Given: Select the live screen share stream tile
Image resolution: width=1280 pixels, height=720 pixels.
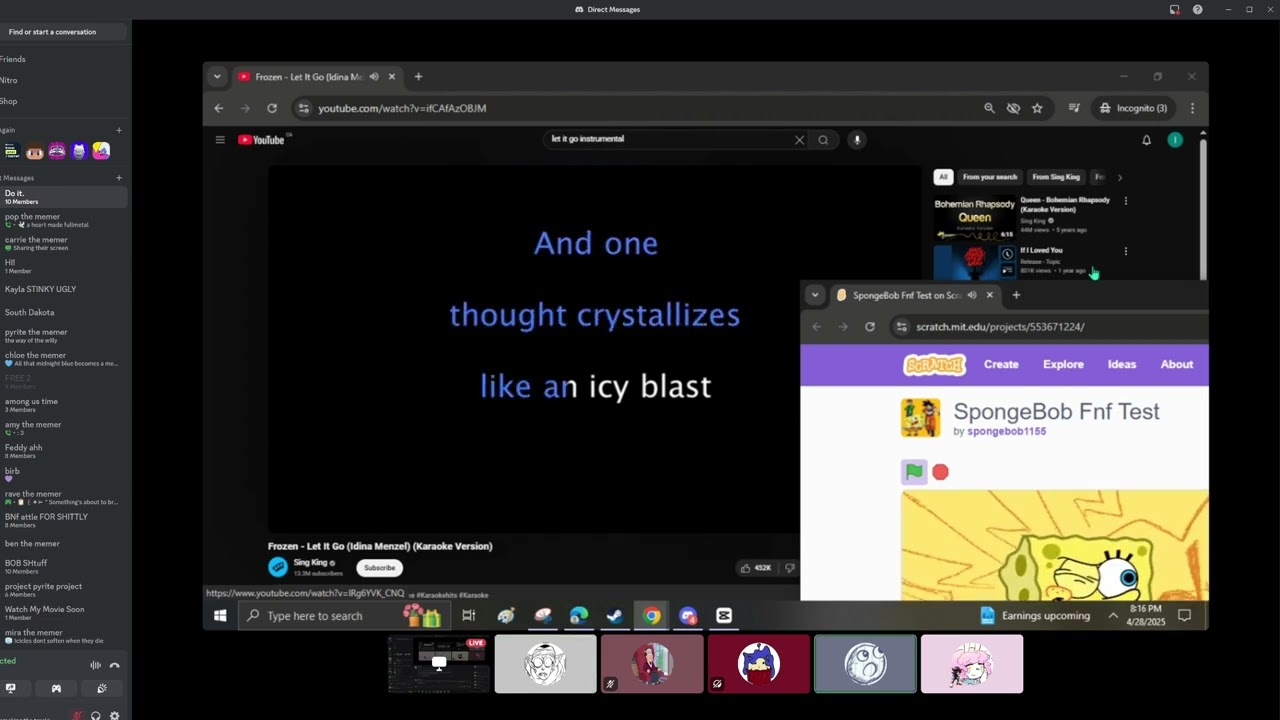Looking at the screenshot, I should (x=438, y=664).
